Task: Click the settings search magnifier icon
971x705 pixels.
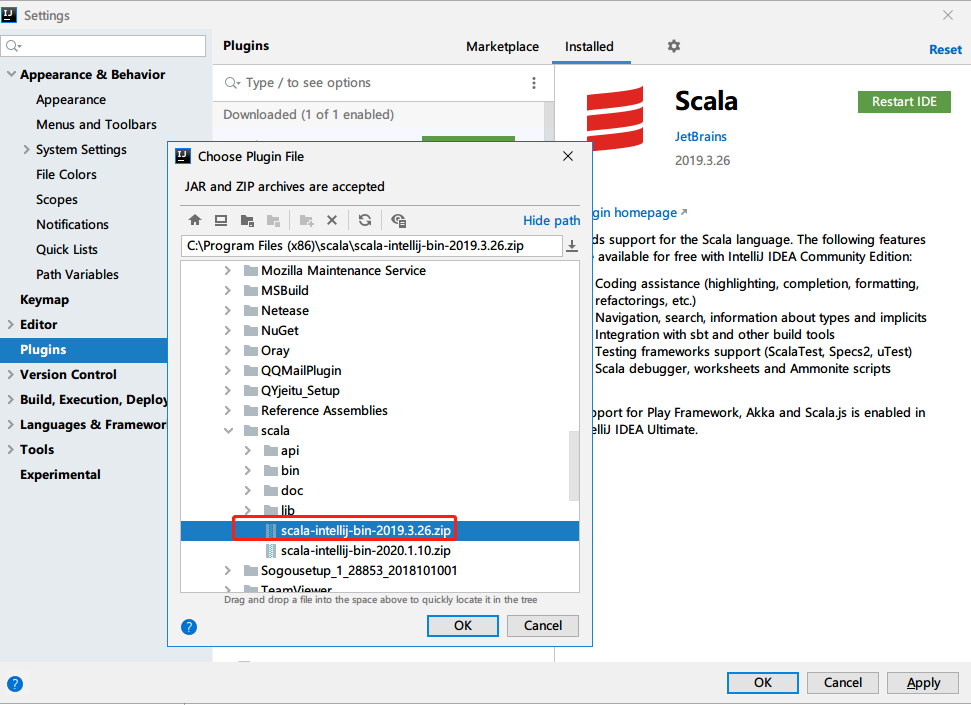Action: coord(14,46)
